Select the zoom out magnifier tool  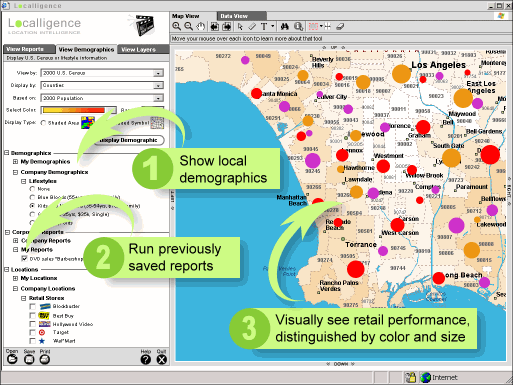point(189,26)
